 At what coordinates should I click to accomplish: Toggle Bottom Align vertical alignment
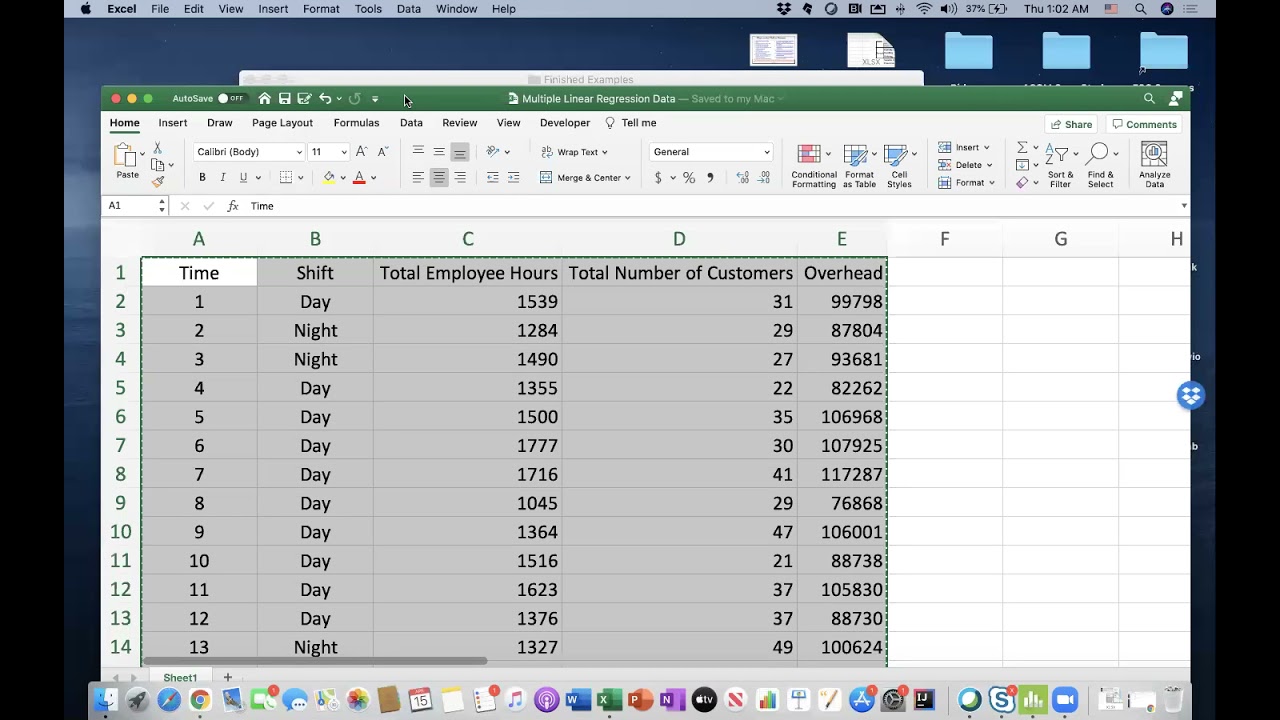[x=460, y=152]
